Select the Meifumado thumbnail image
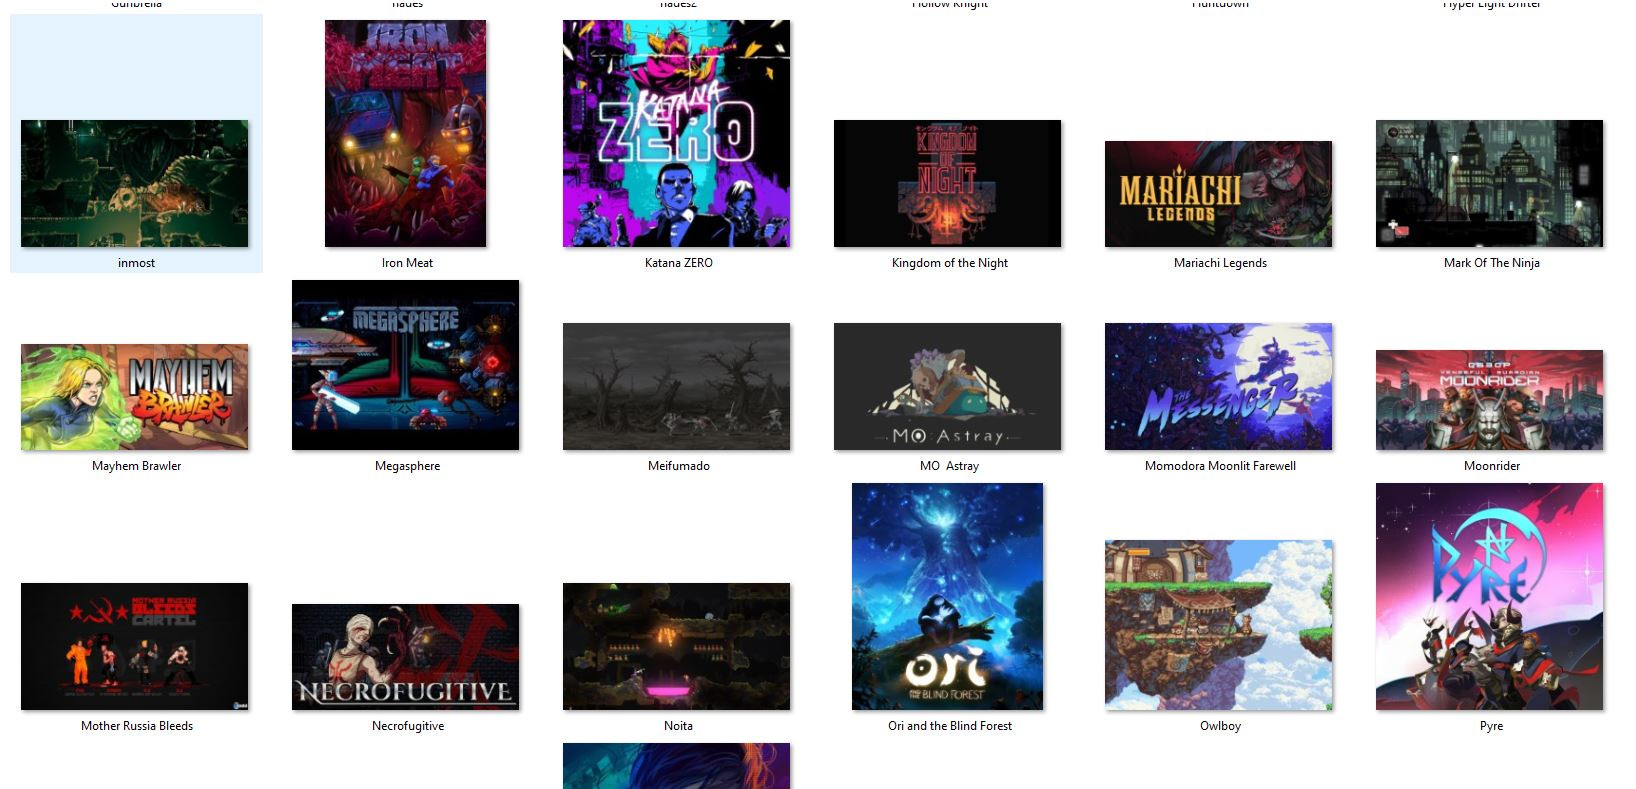Viewport: 1636px width, 789px height. pyautogui.click(x=677, y=386)
